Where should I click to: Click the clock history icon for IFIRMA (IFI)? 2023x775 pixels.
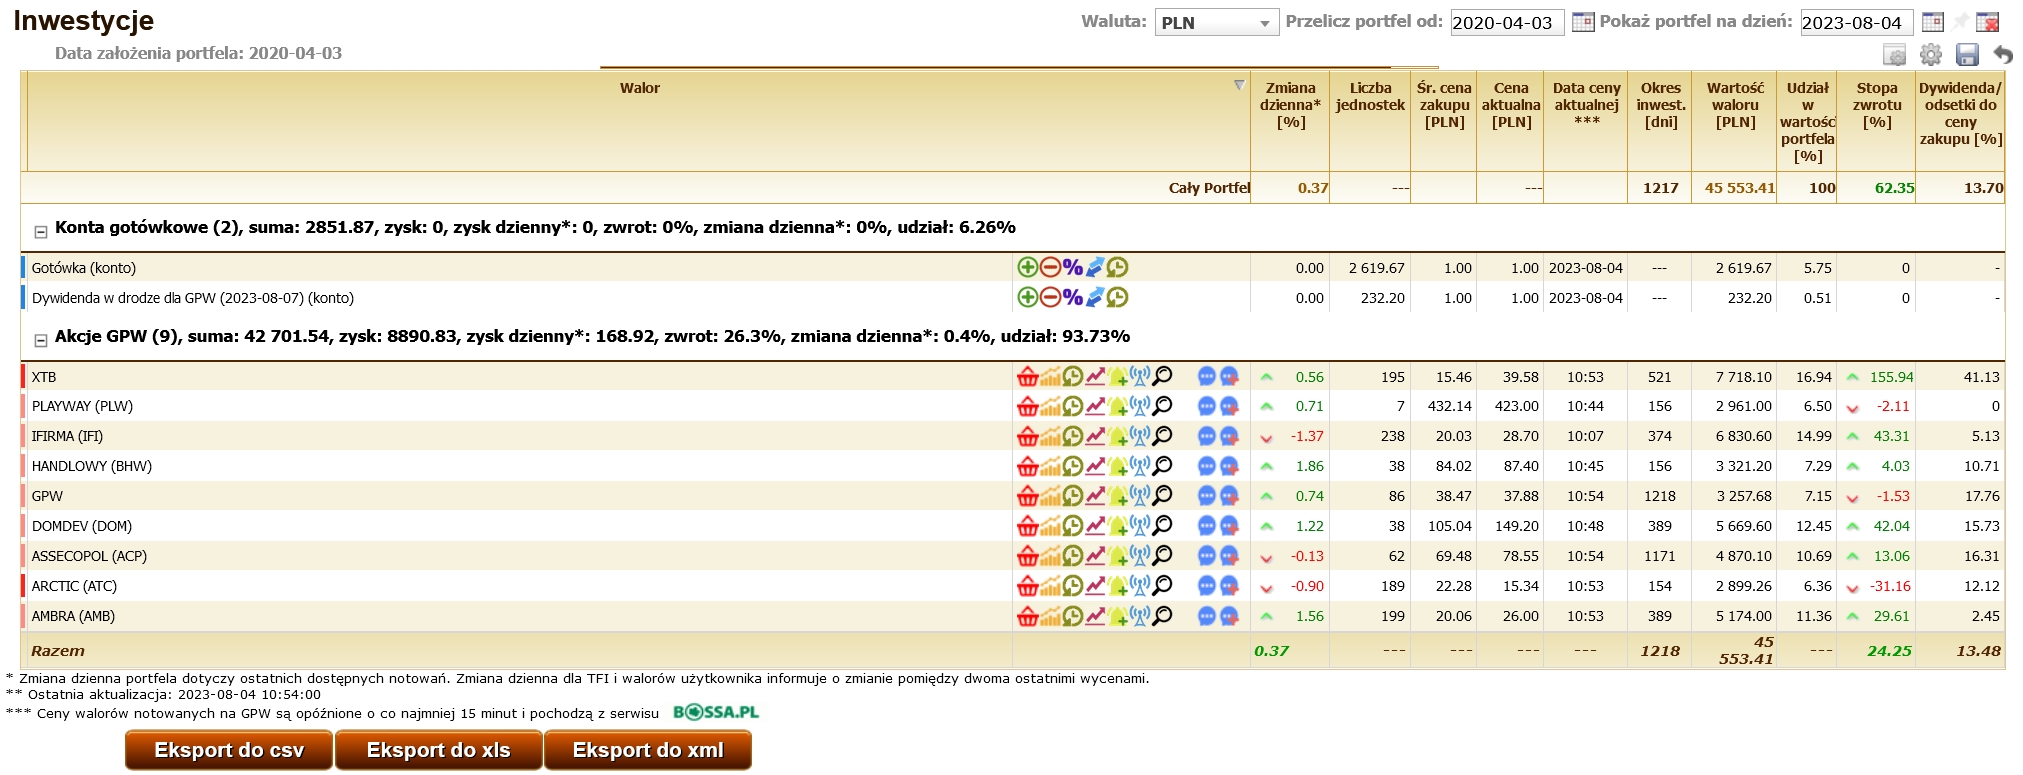coord(1073,437)
